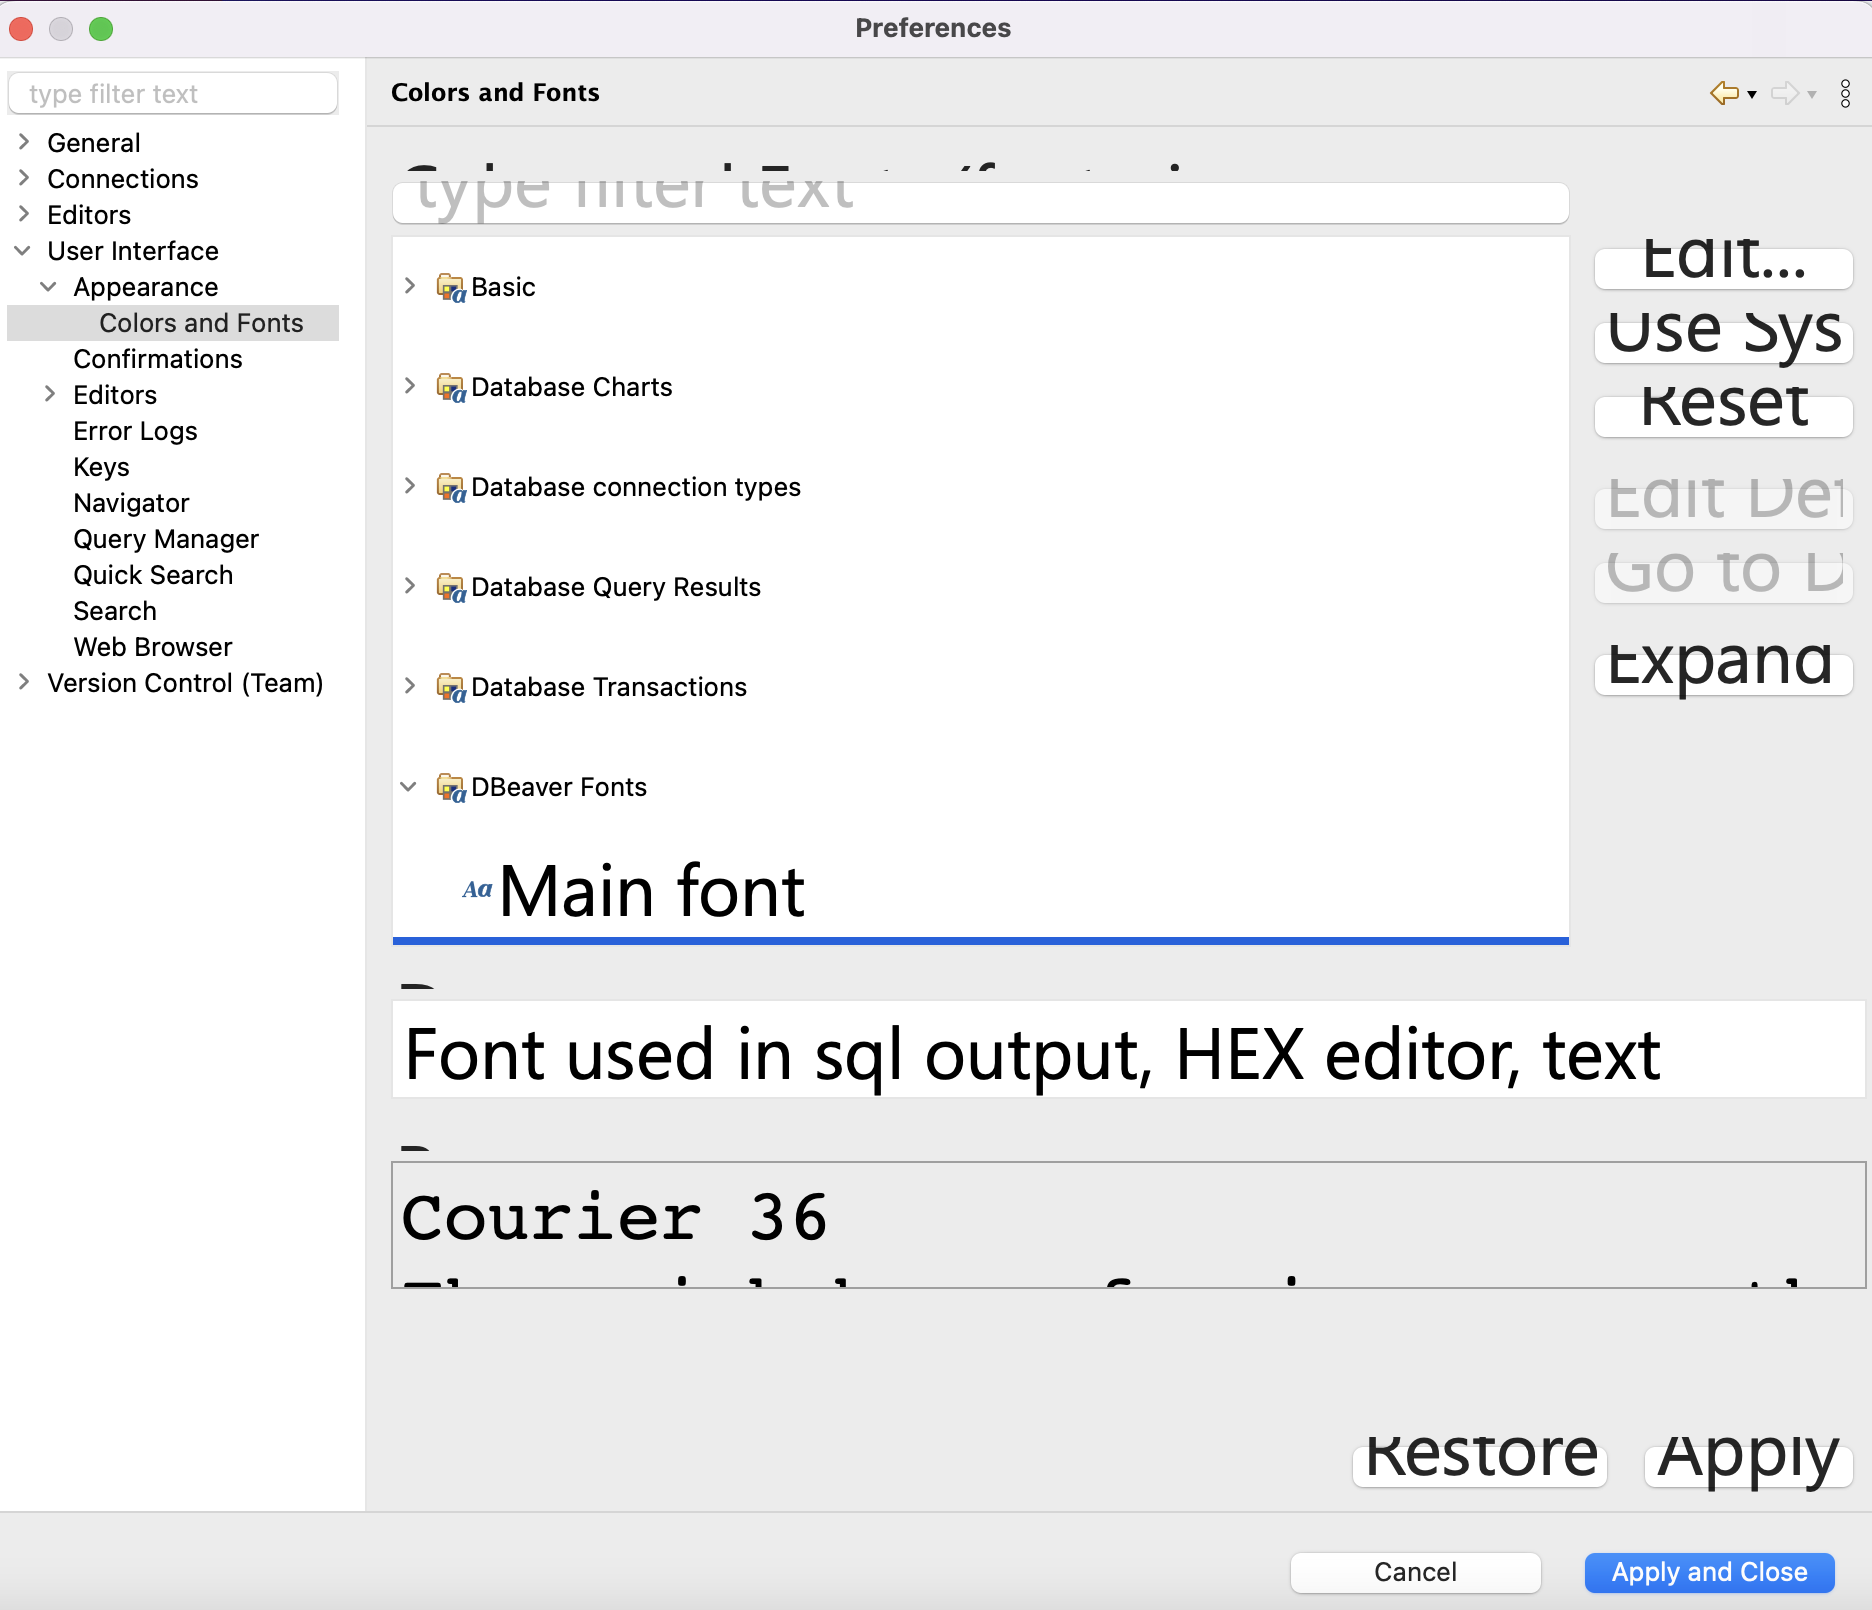Click the Database Transactions folder icon

(451, 688)
